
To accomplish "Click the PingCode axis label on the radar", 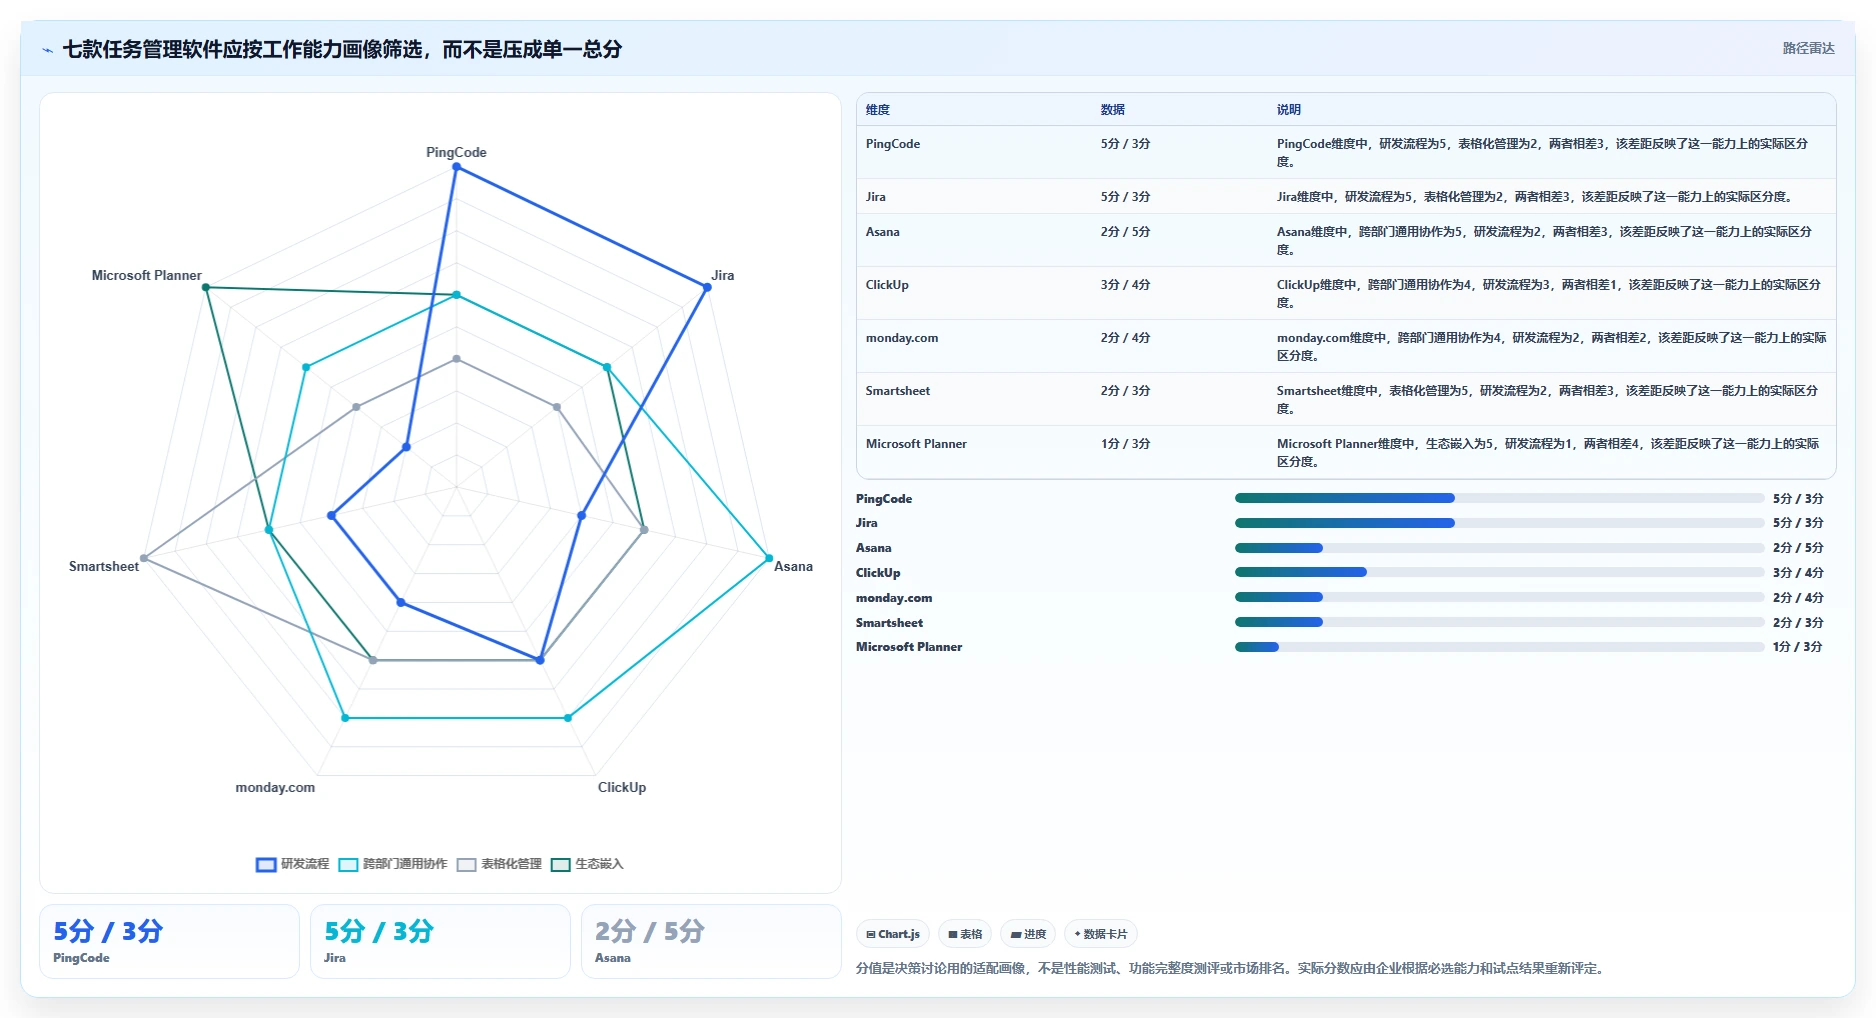I will 456,152.
